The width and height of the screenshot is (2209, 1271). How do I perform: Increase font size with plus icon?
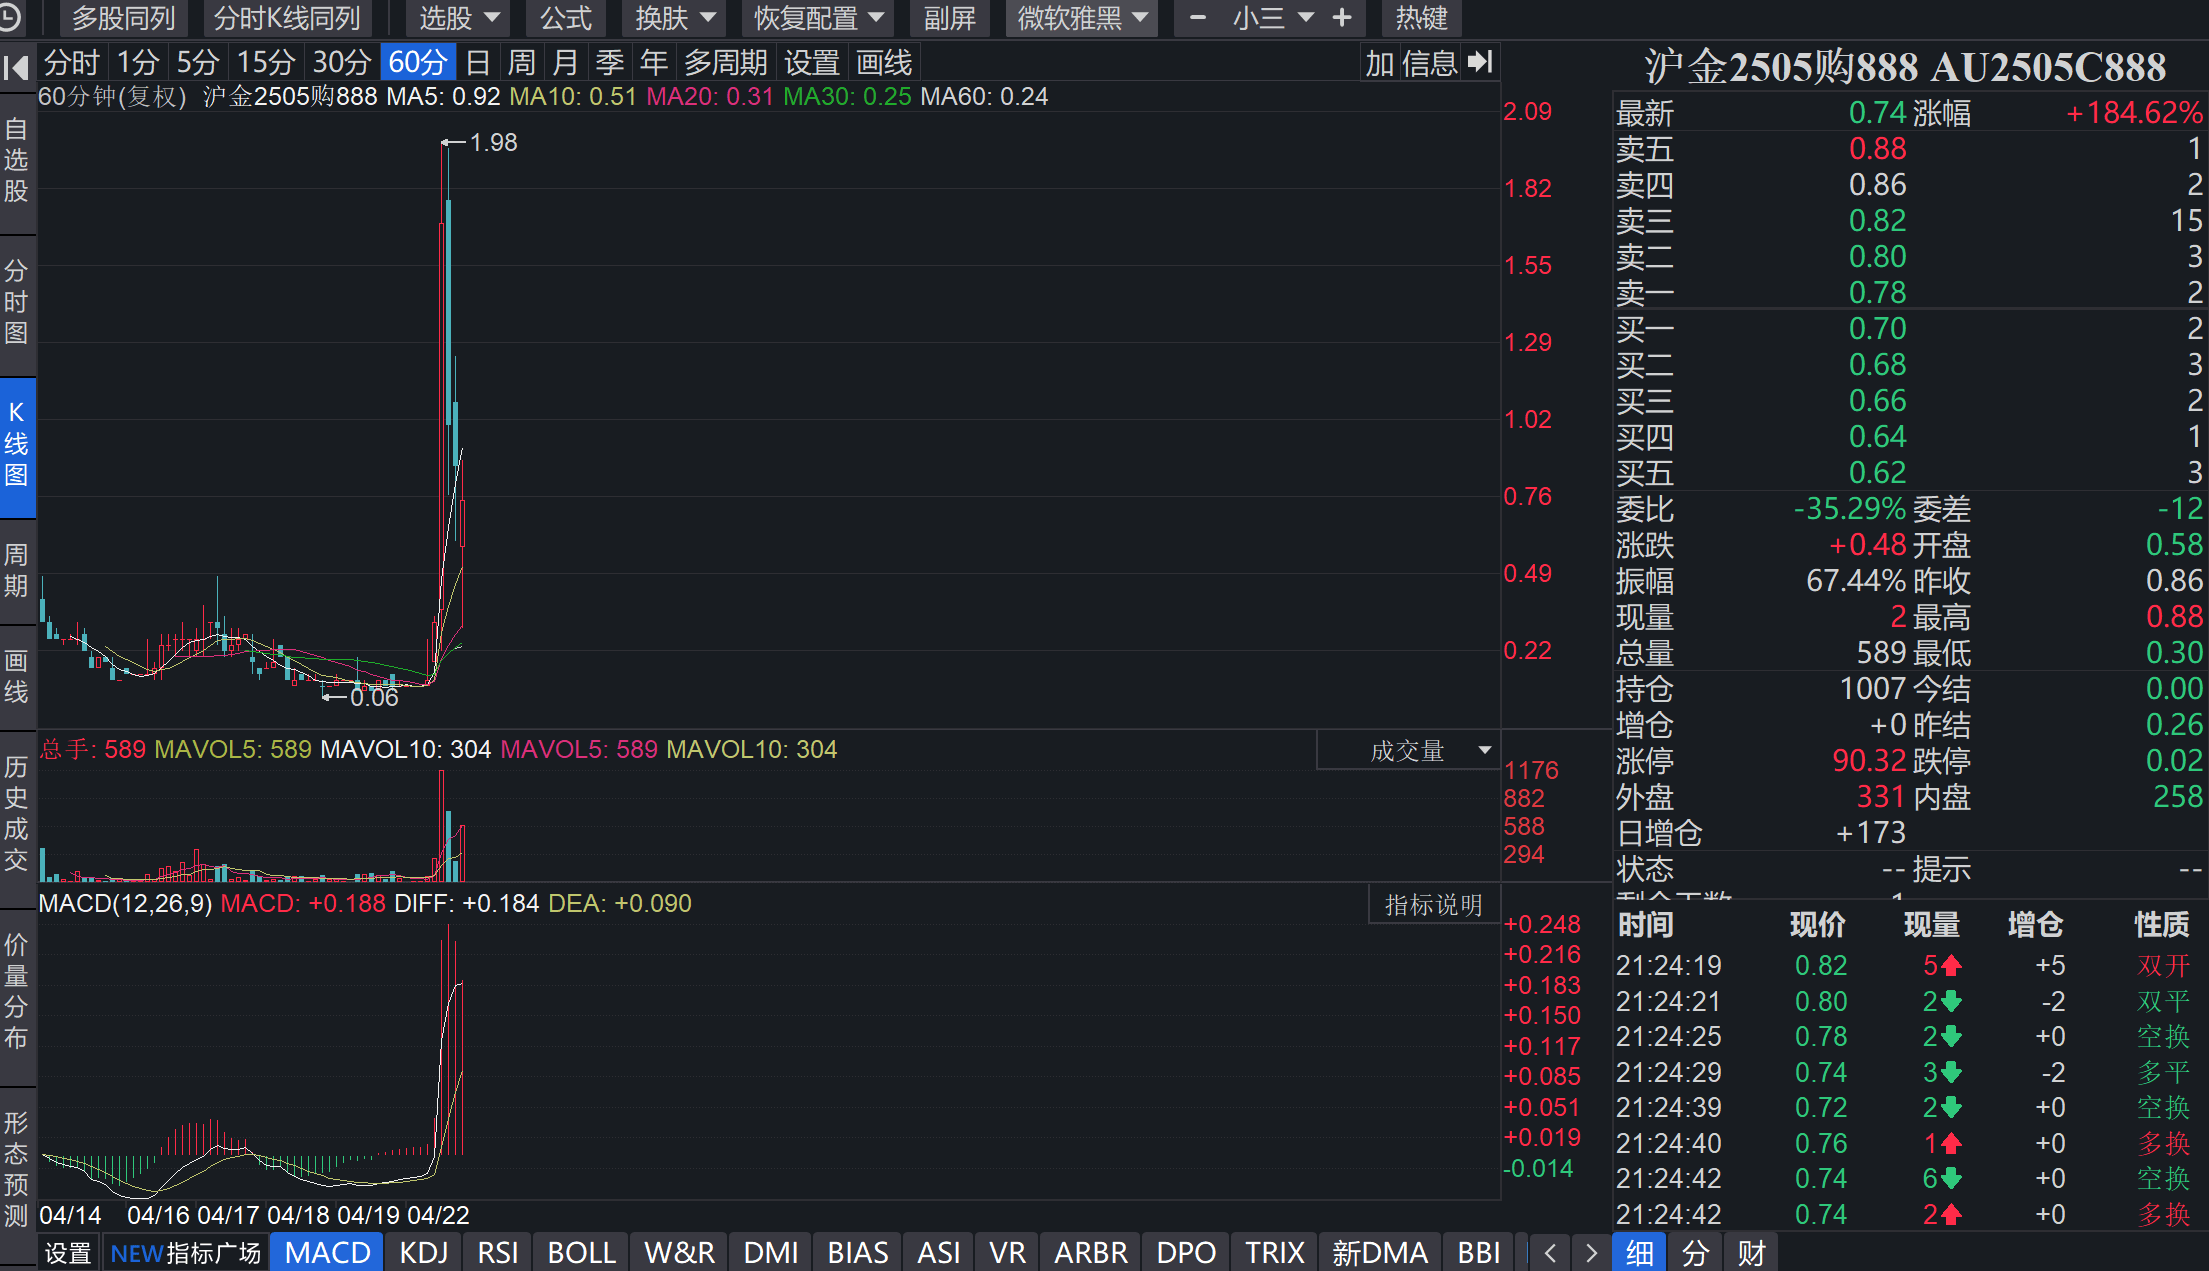(x=1342, y=18)
